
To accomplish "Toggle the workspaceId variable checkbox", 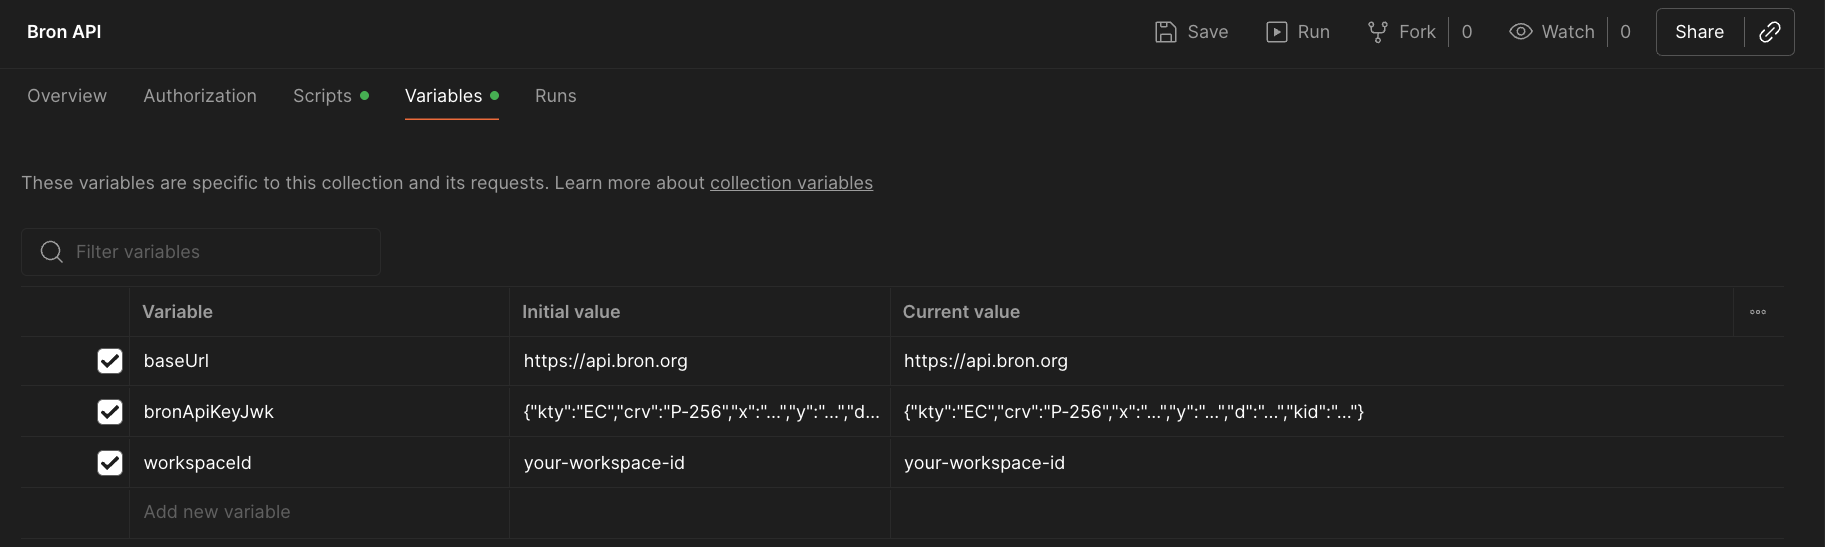I will click(110, 463).
